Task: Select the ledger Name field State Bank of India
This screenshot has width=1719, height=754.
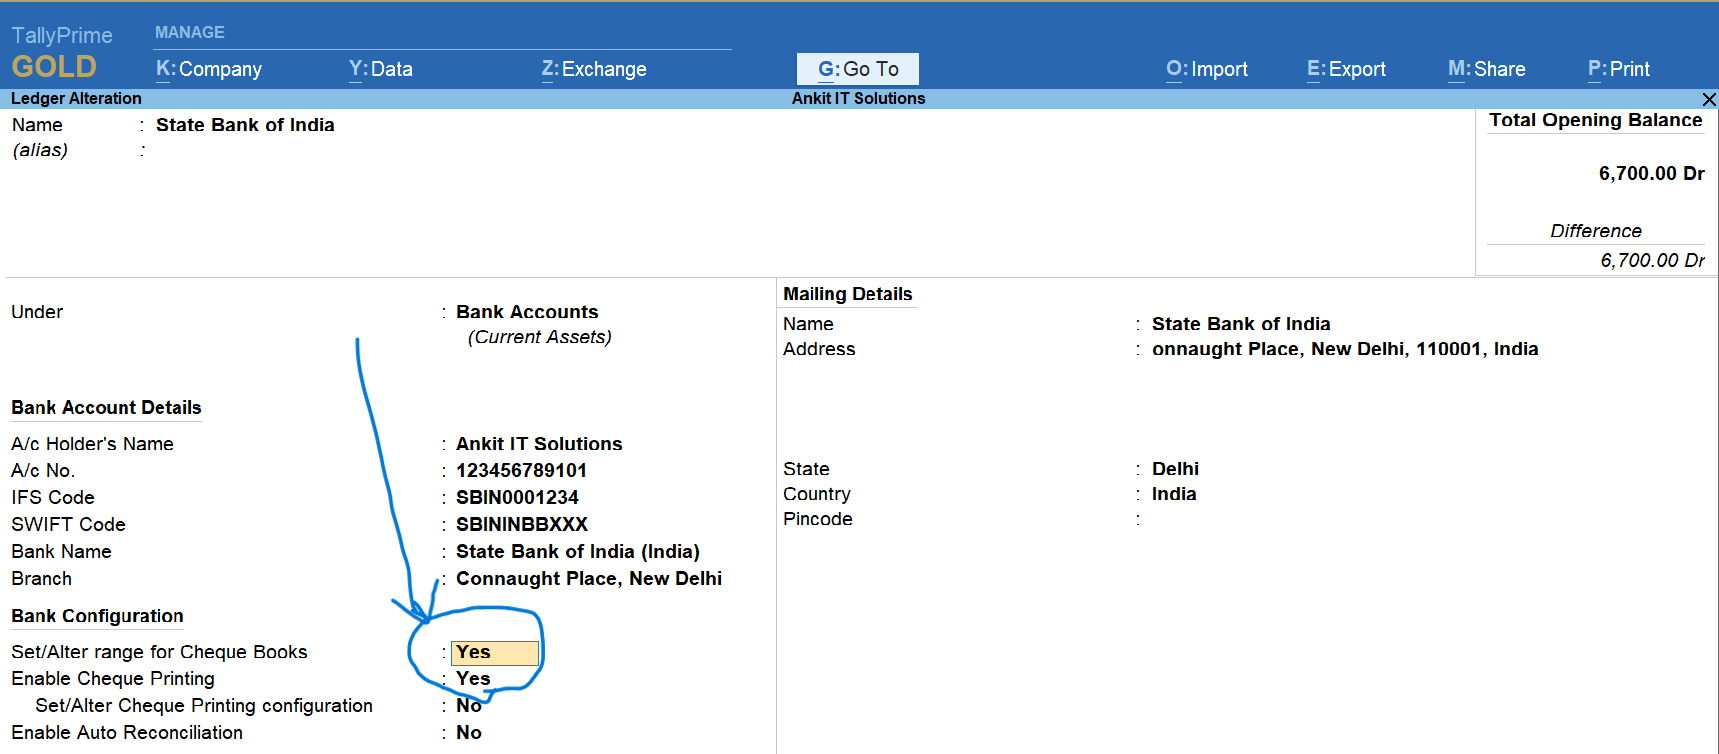Action: [245, 125]
